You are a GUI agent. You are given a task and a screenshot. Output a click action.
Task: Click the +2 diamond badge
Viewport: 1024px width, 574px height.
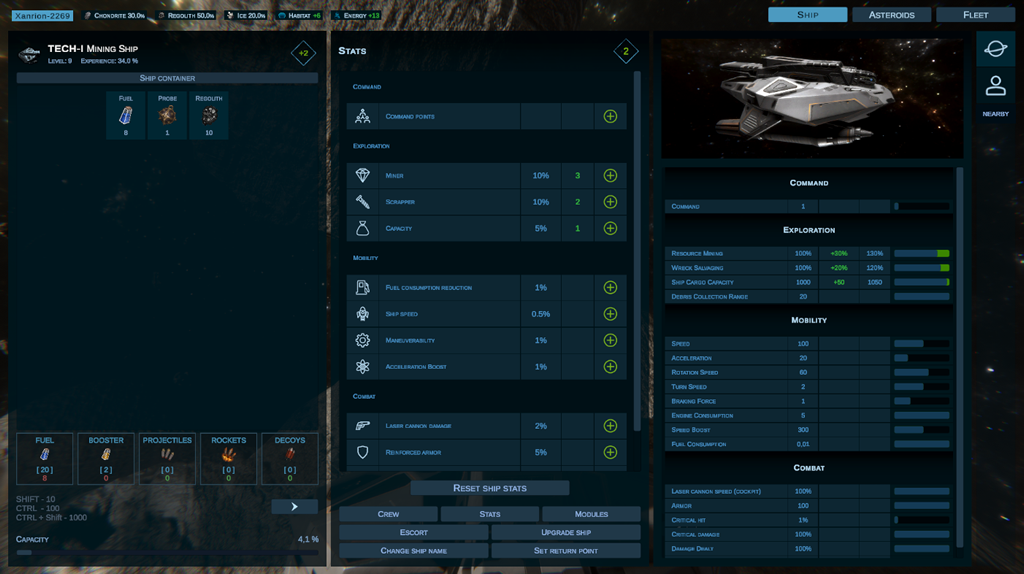click(x=304, y=53)
